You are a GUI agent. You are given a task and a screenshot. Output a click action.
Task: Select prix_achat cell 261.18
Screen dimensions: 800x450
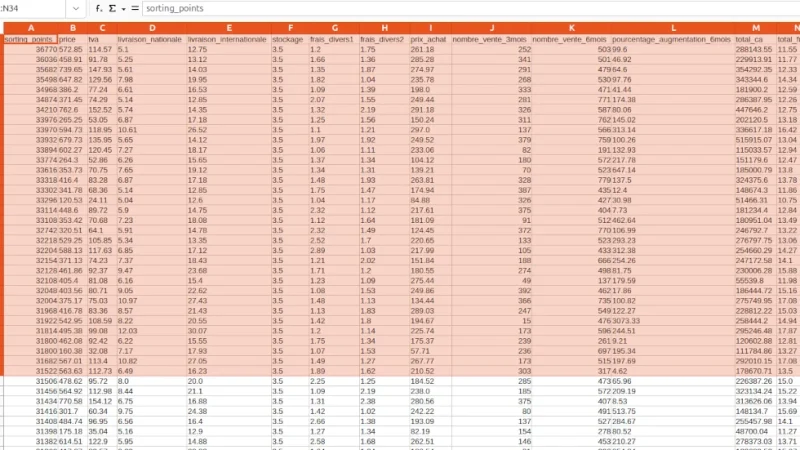[430, 49]
